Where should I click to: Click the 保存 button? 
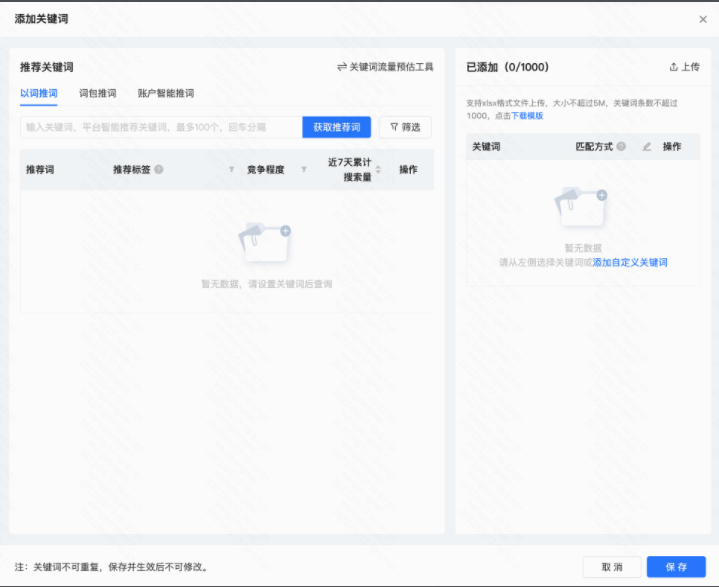click(676, 567)
